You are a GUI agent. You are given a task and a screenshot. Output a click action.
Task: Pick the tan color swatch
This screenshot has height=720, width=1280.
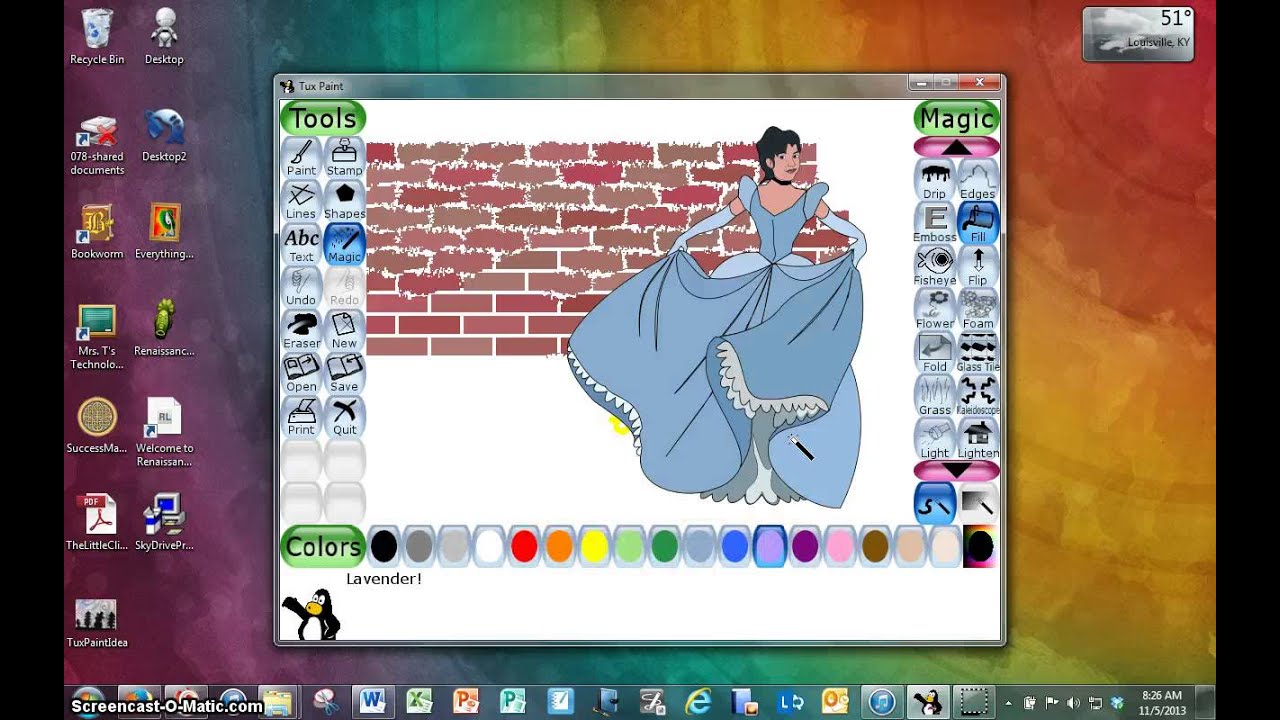(x=909, y=546)
